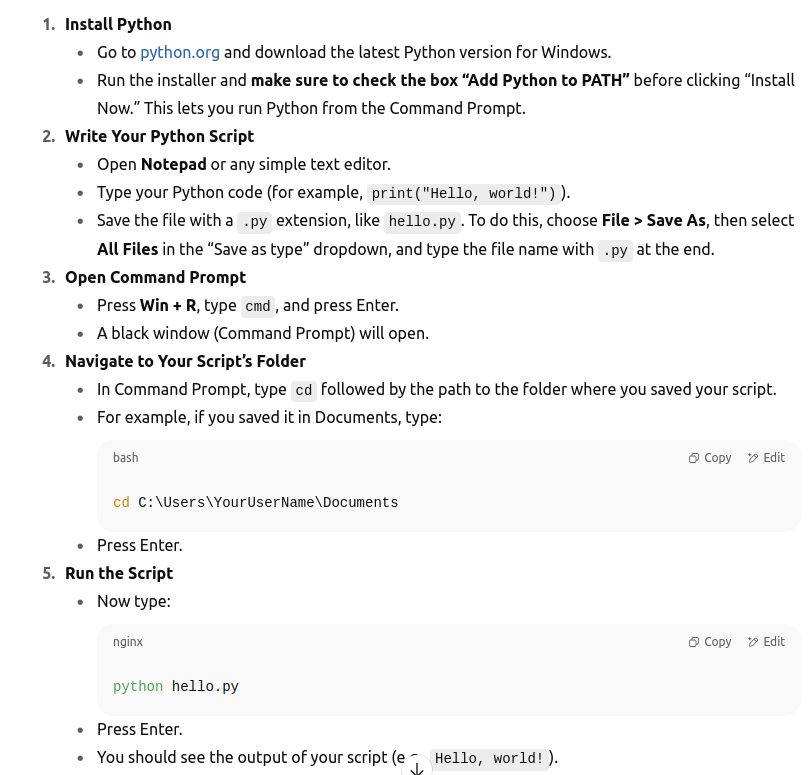Edit the bash code block

[766, 458]
